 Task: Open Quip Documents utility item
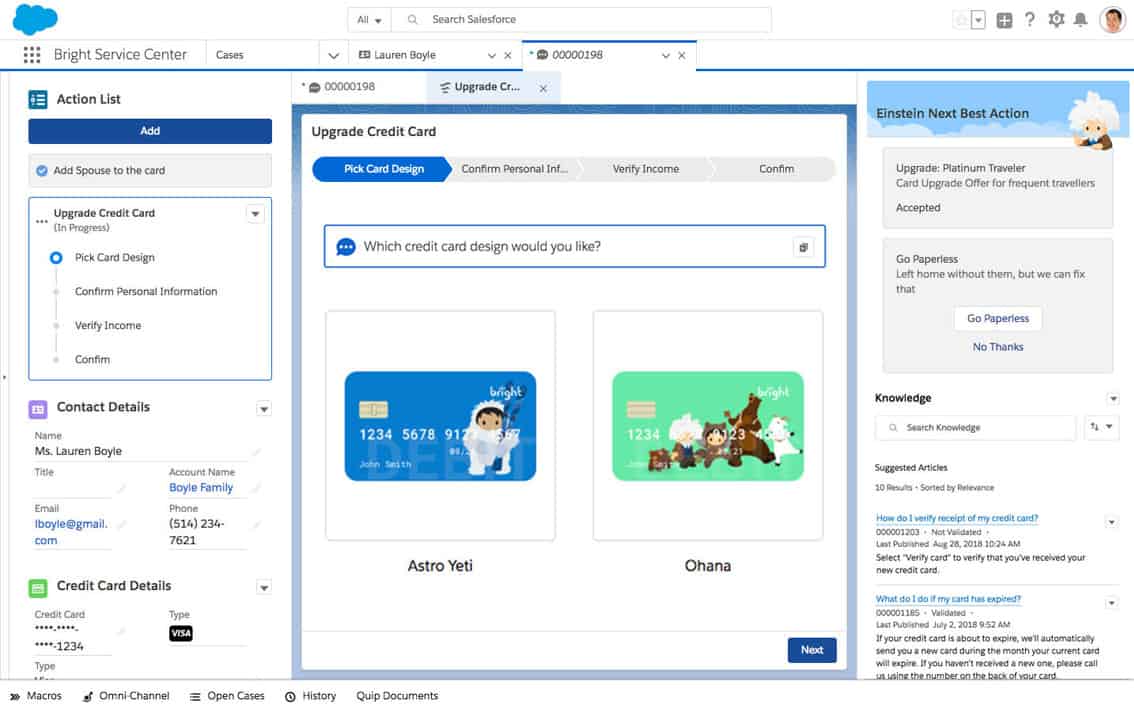397,696
